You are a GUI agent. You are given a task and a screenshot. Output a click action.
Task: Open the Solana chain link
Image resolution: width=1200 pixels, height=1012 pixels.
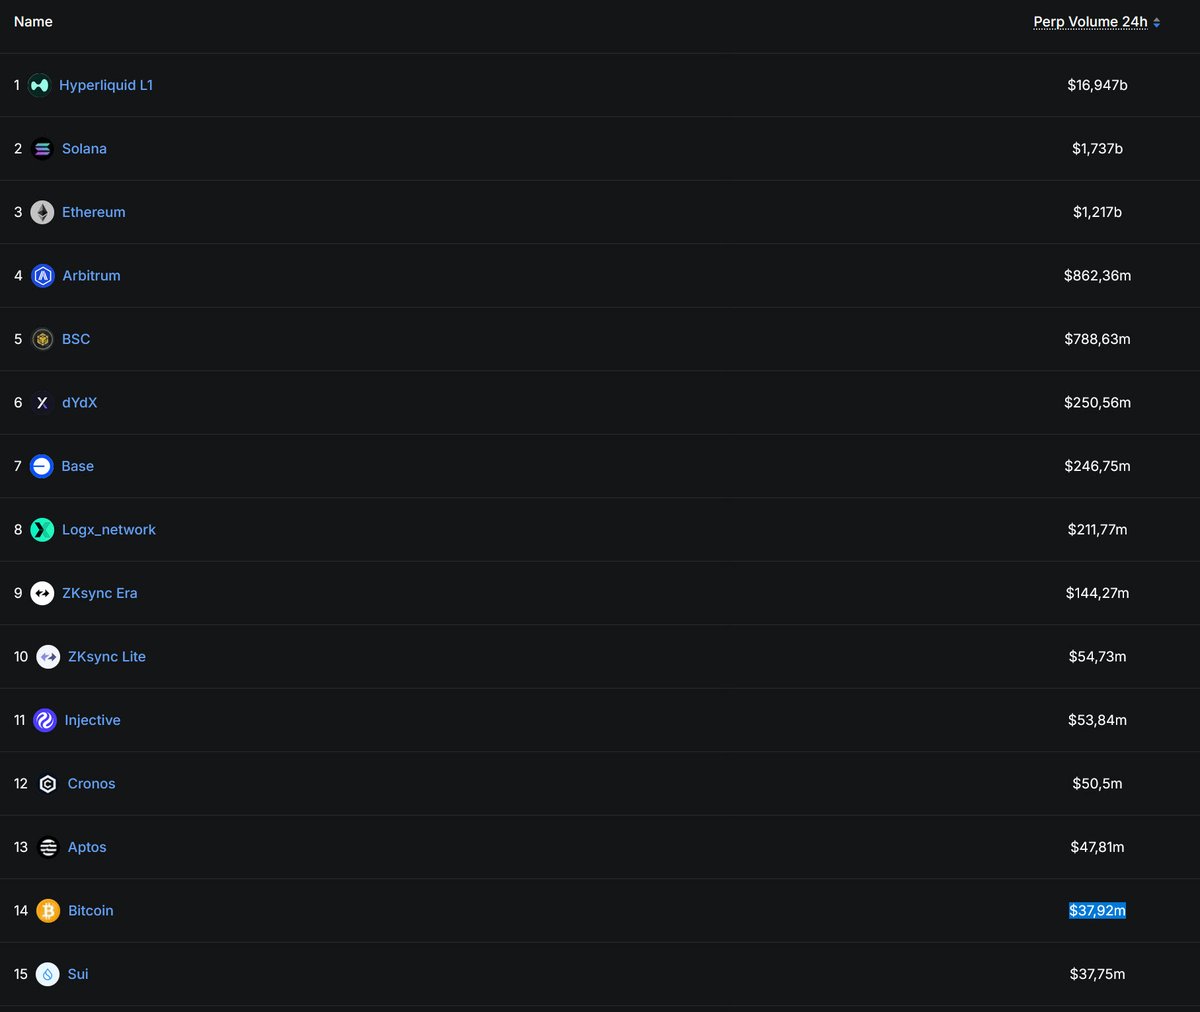84,149
